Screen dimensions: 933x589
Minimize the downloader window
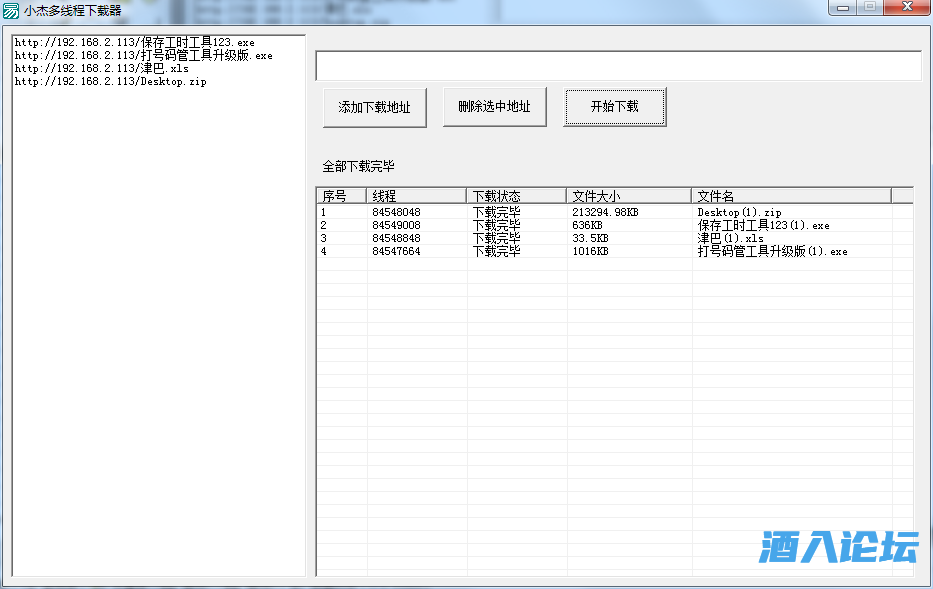point(842,8)
